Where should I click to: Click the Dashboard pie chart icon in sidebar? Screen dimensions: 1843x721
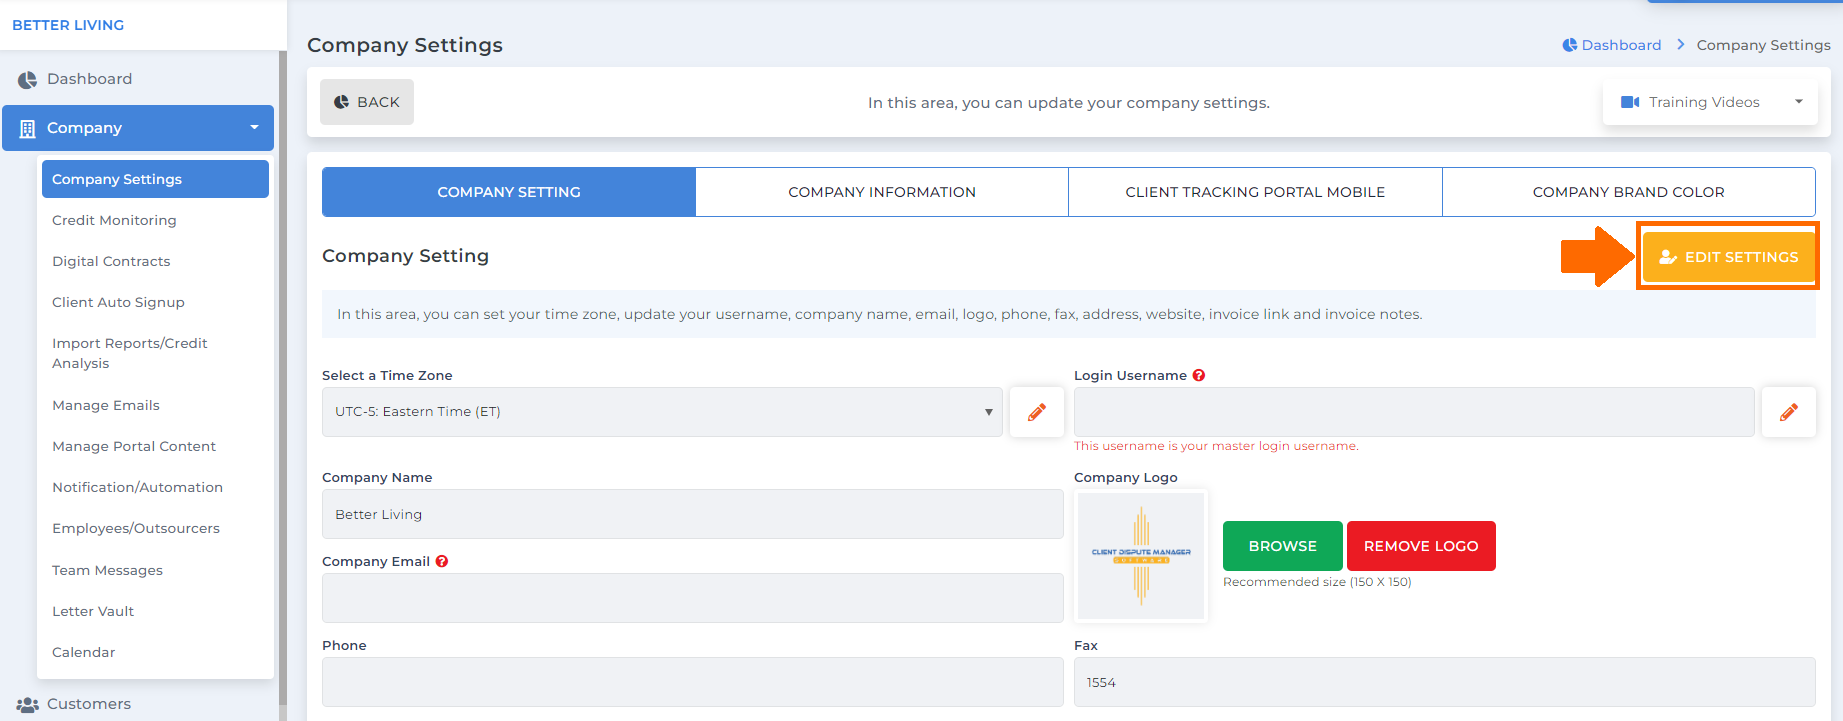27,80
